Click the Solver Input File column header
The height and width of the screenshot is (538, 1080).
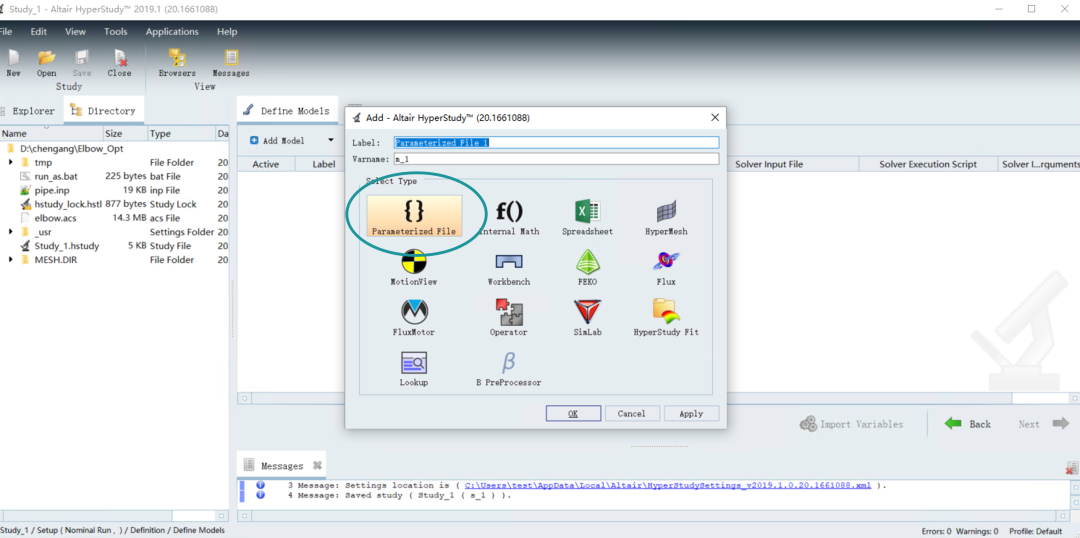[769, 164]
